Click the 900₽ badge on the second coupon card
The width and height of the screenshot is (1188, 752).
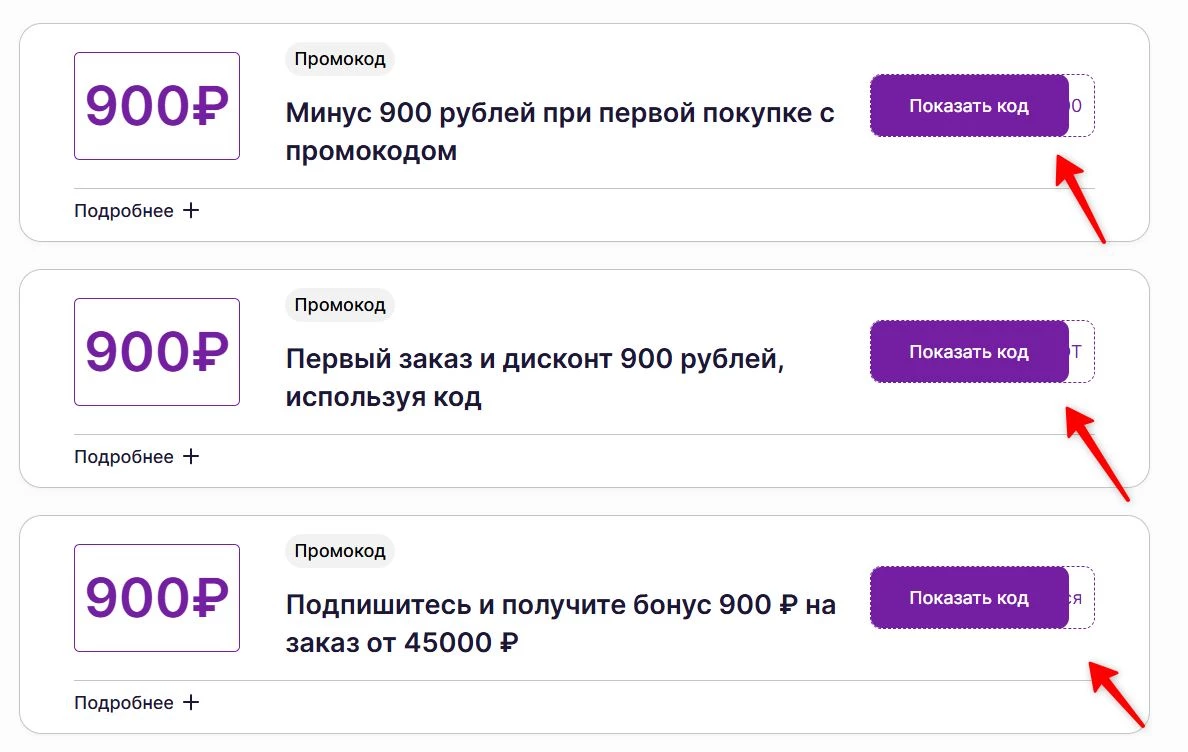(x=156, y=351)
